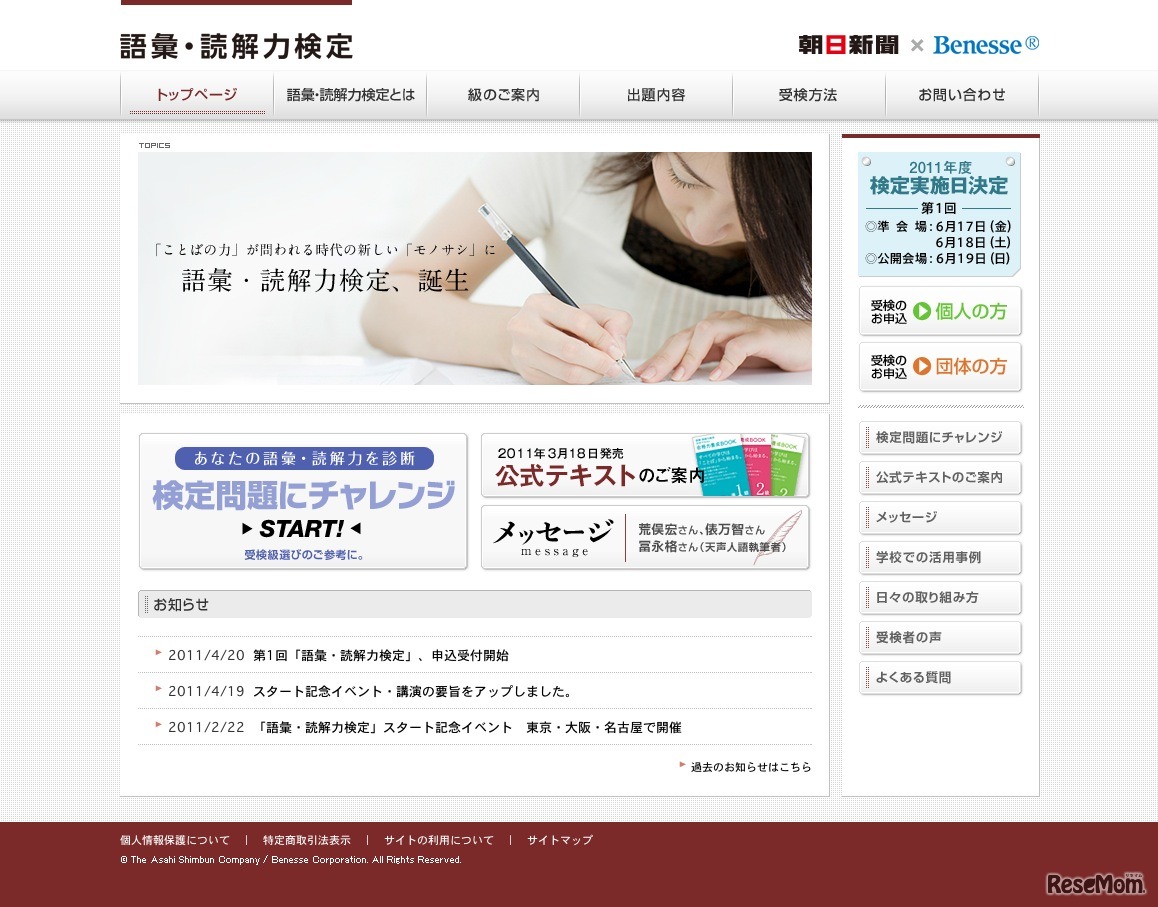Viewport: 1158px width, 907px height.
Task: Open the メッセージ message banner
Action: click(645, 537)
